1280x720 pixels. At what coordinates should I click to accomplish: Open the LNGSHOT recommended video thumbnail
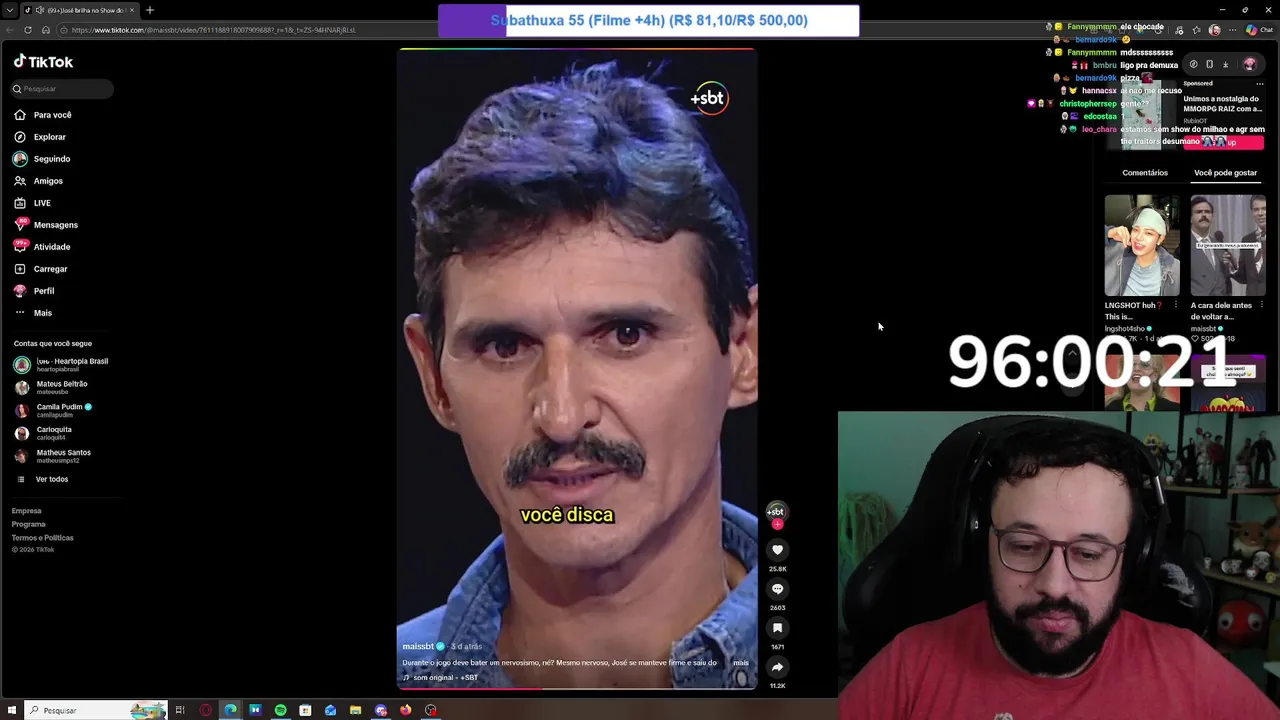click(x=1142, y=246)
